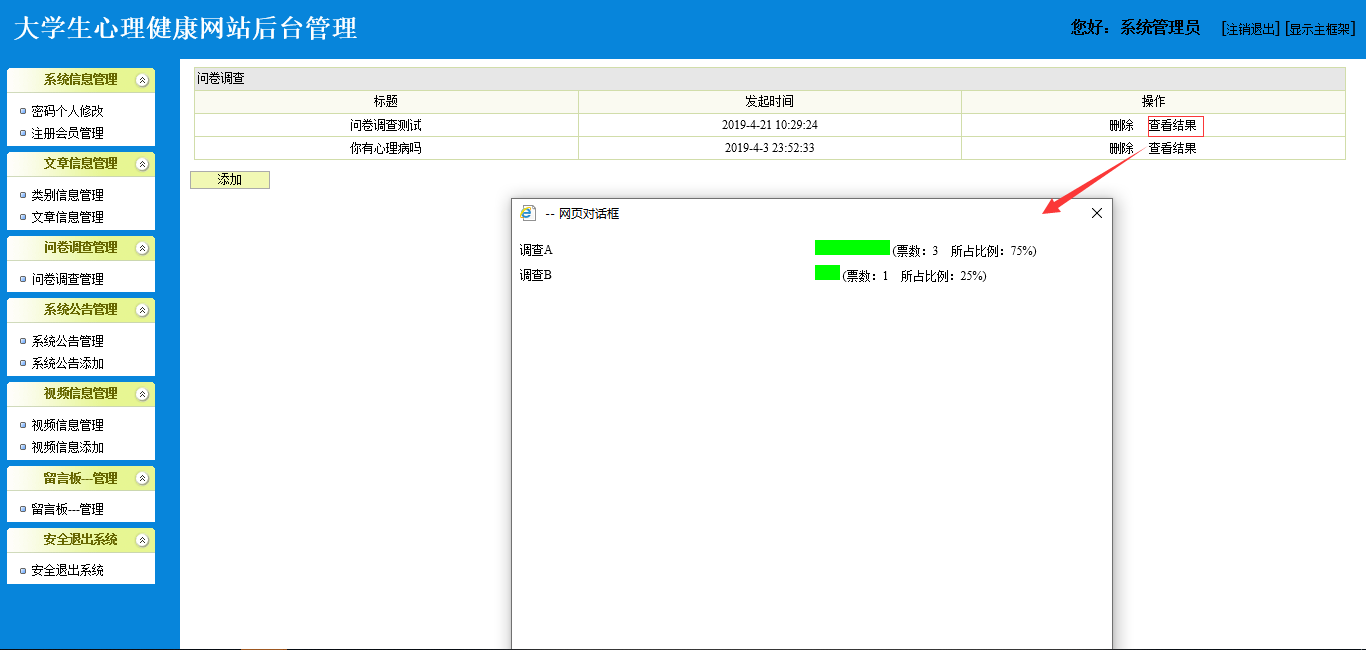The width and height of the screenshot is (1366, 650).
Task: Click the 调查A label in dialog
Action: 536,250
